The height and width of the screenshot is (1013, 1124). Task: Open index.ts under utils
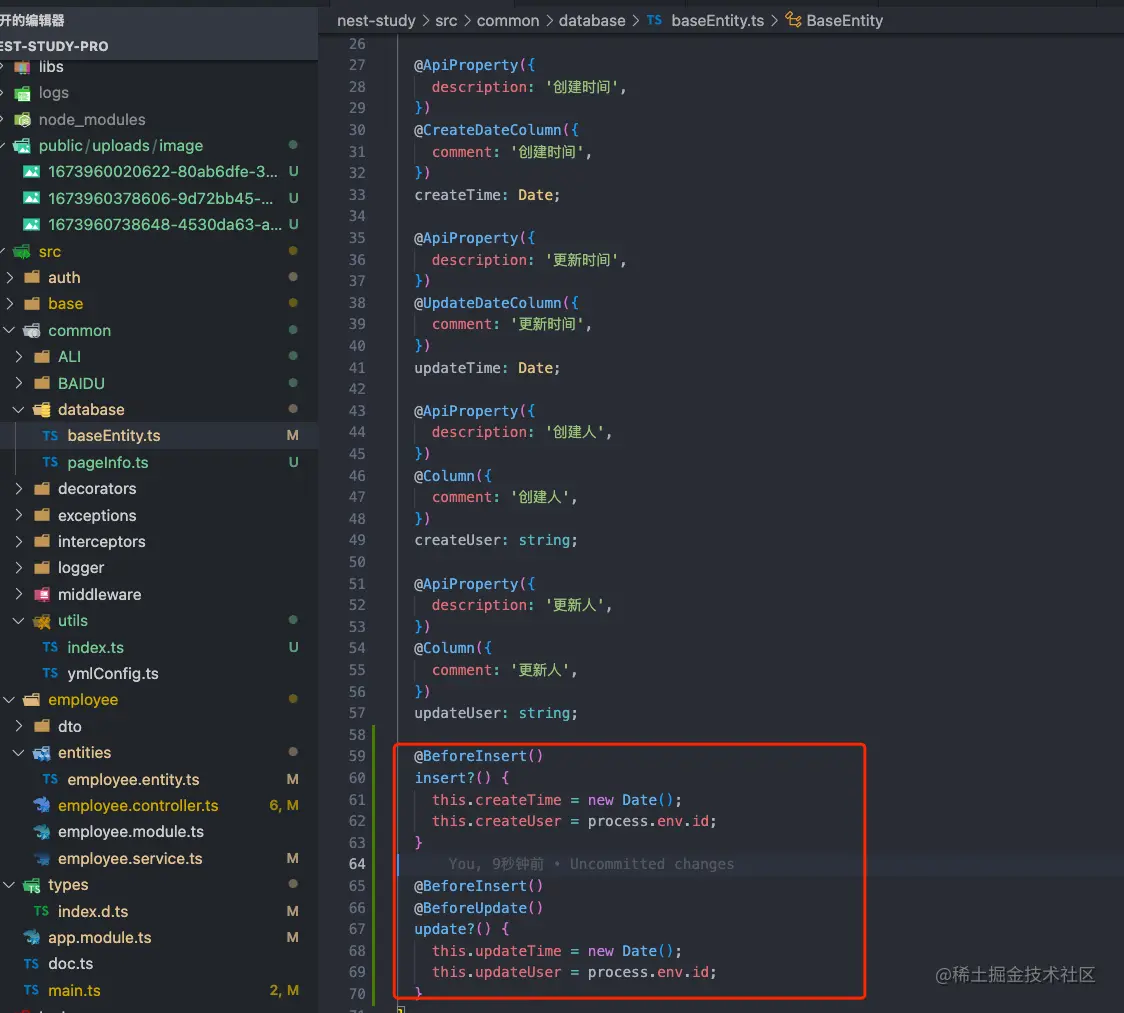(x=95, y=648)
